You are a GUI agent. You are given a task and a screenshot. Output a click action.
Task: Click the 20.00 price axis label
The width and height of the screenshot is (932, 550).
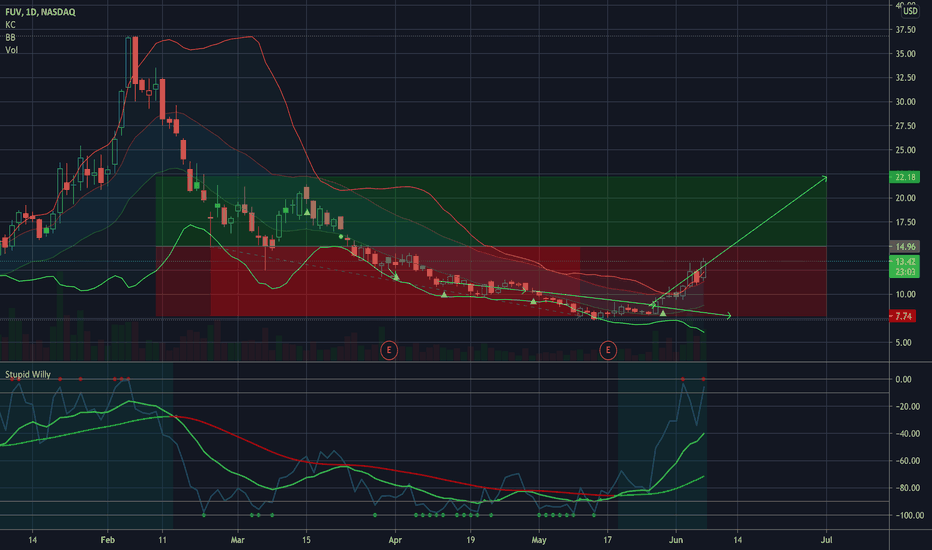click(905, 199)
